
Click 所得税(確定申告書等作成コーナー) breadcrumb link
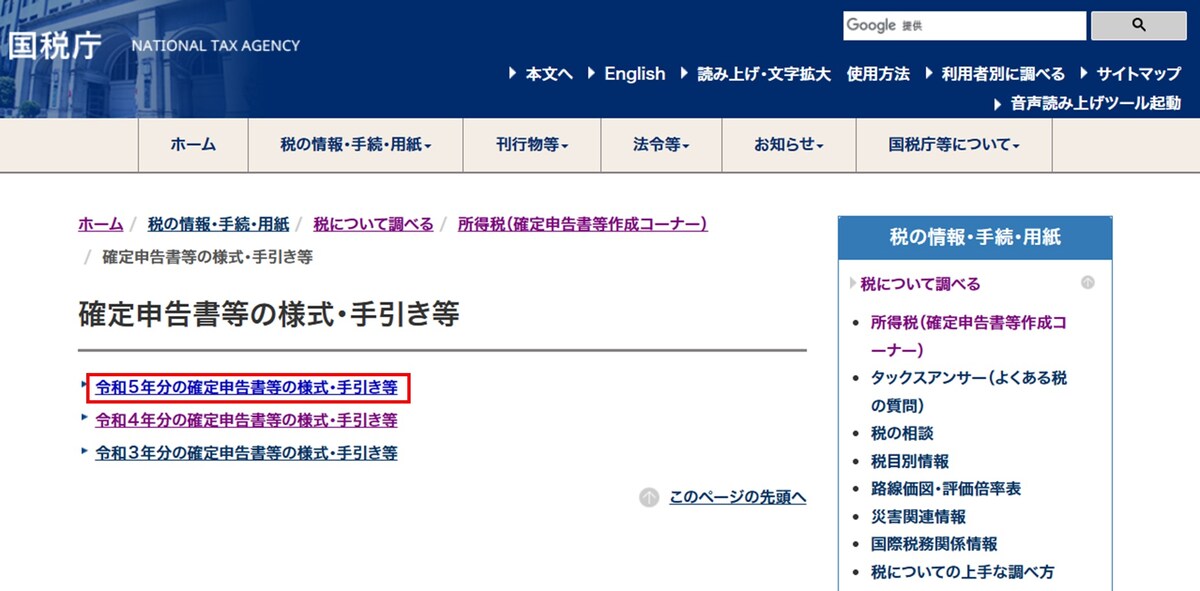tap(583, 224)
